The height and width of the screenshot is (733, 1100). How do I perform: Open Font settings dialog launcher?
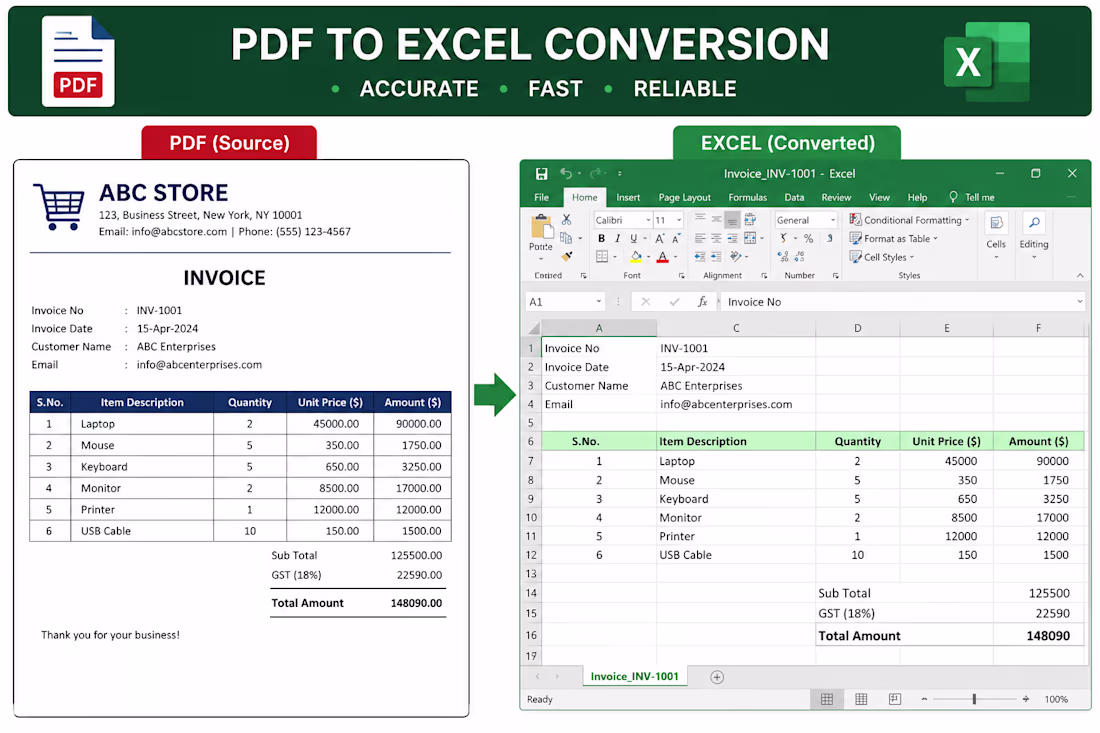click(x=681, y=276)
